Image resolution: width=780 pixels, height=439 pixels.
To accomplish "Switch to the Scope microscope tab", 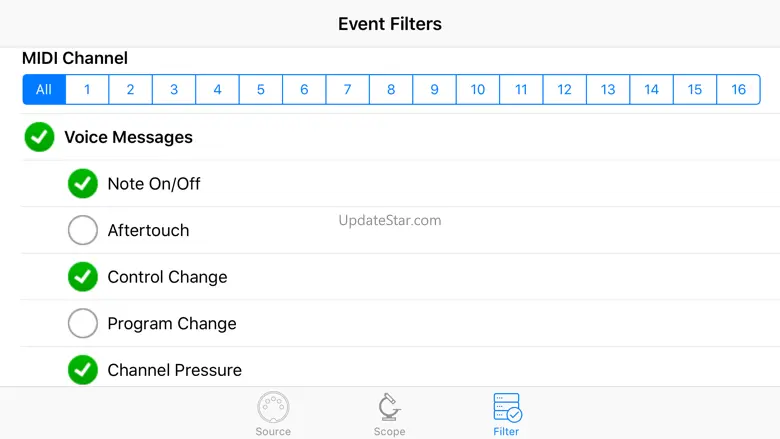I will pos(389,407).
